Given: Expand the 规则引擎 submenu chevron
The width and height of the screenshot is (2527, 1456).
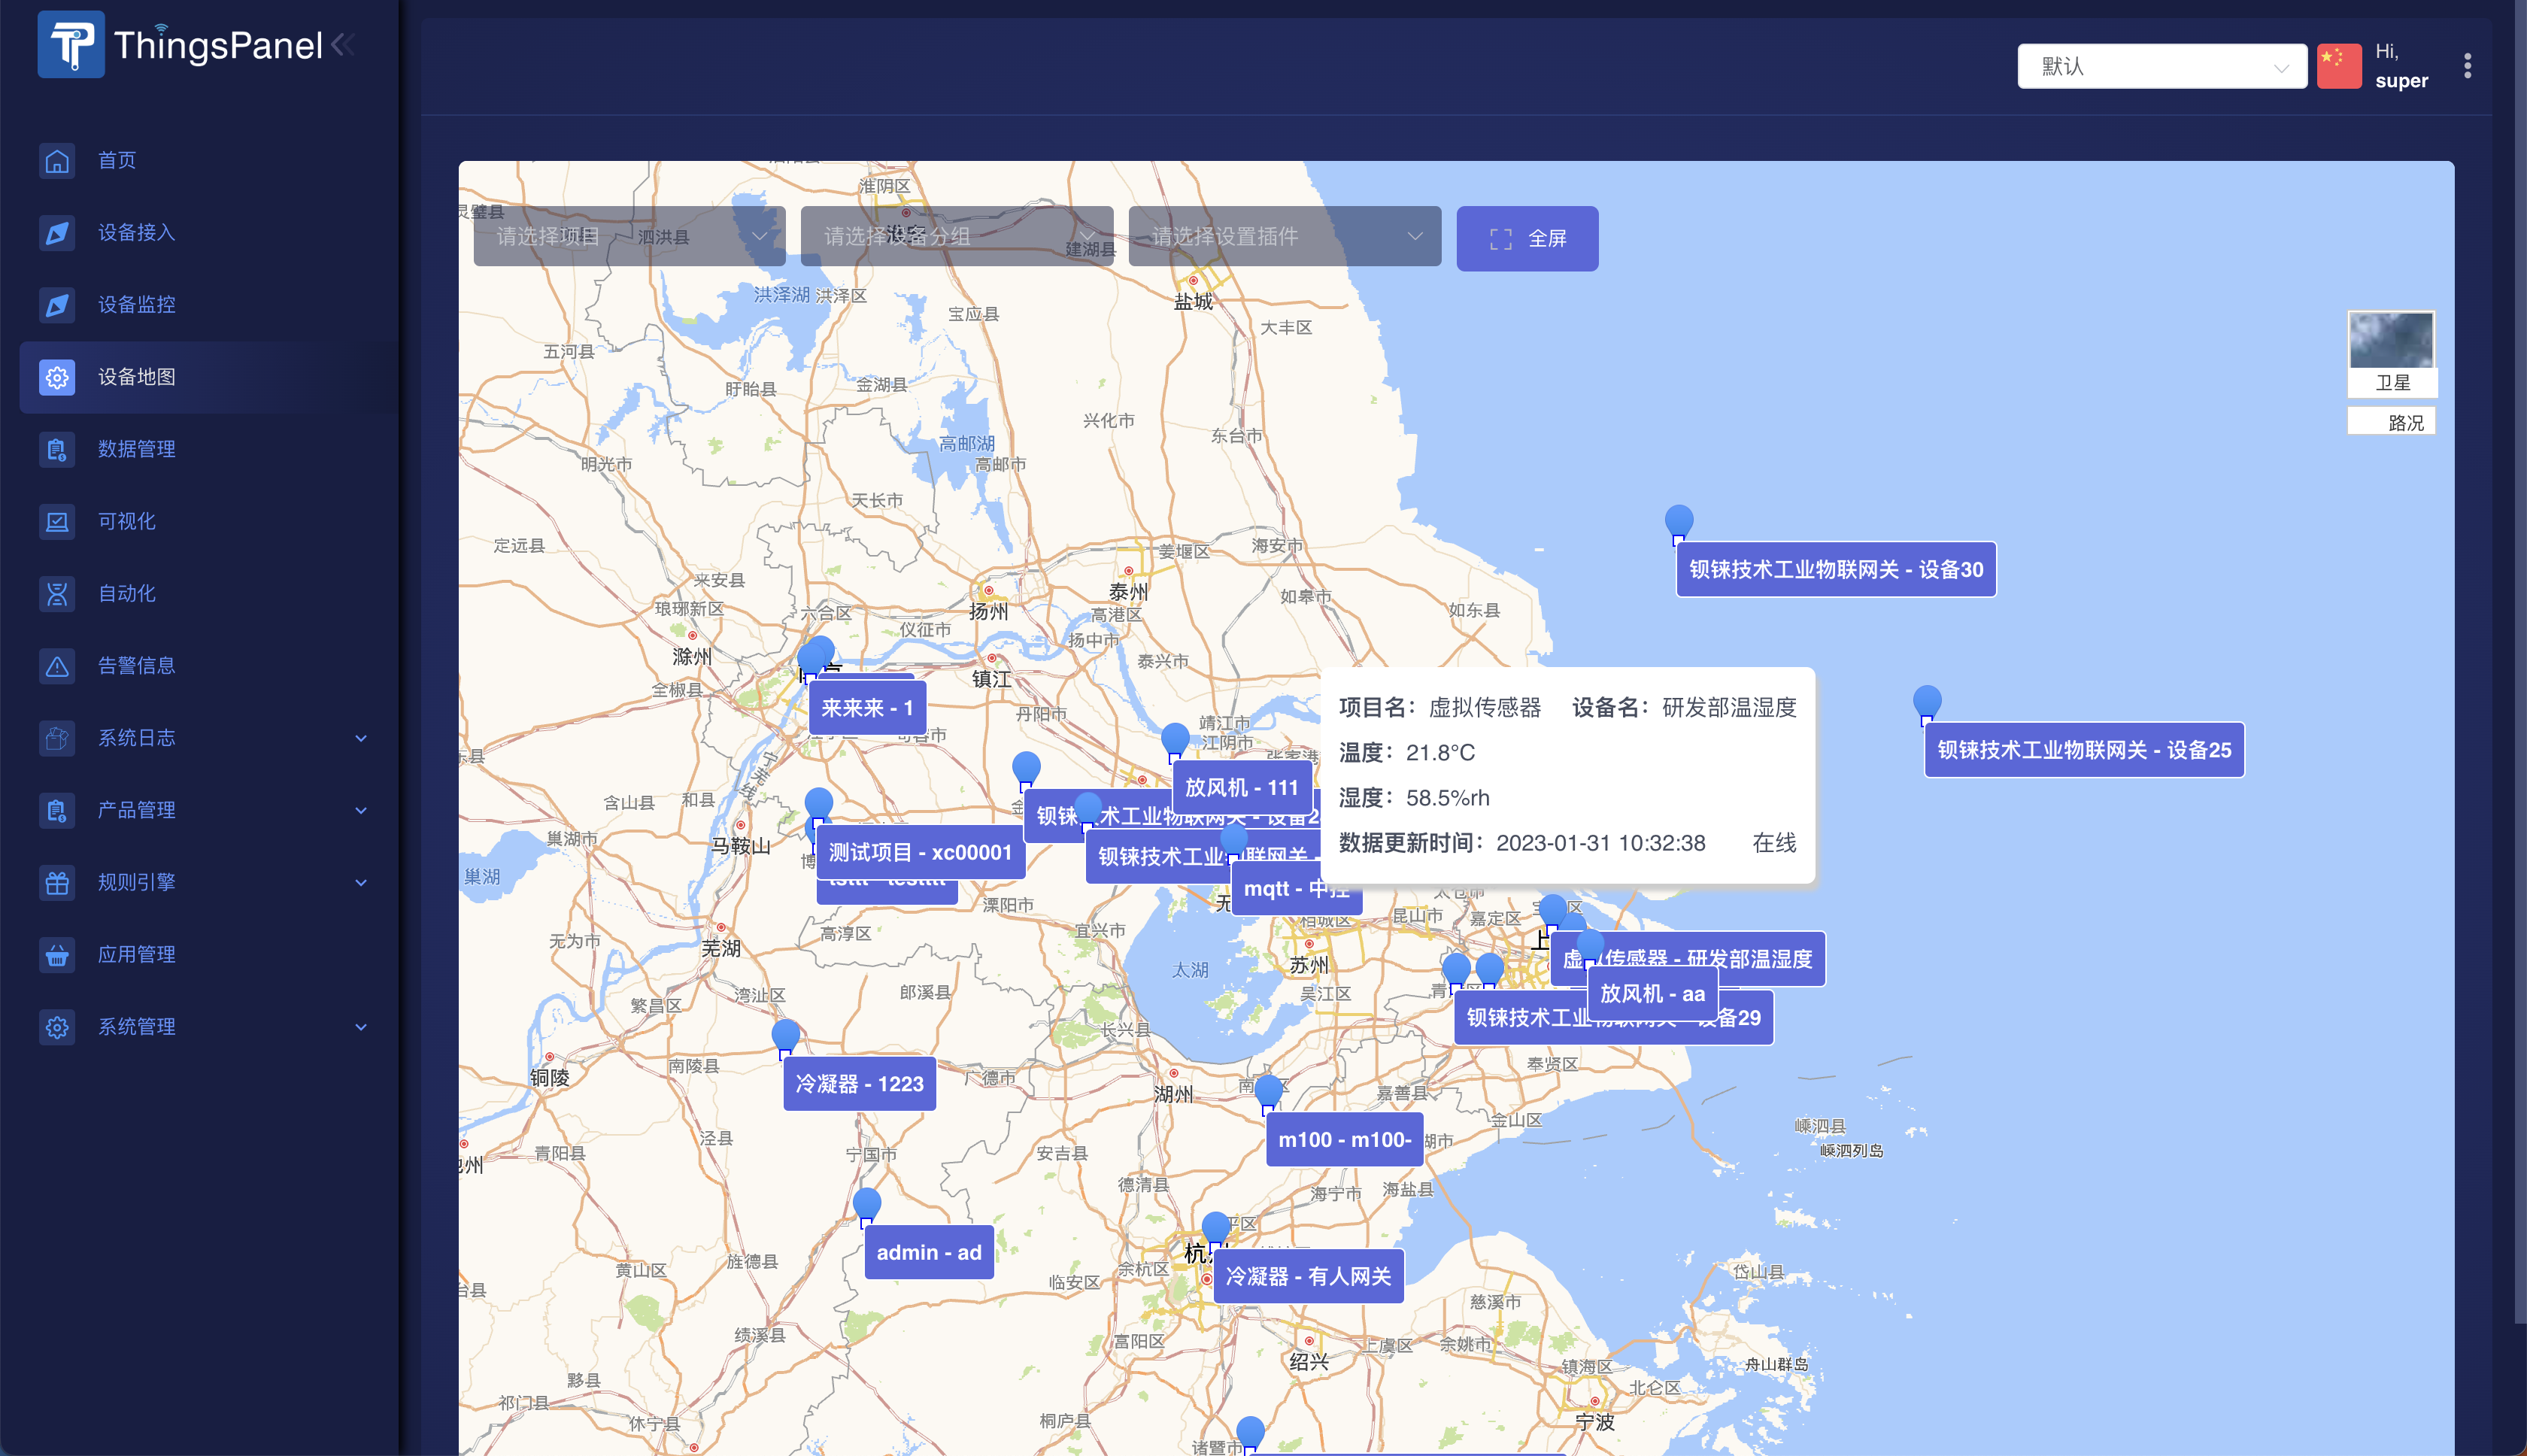Looking at the screenshot, I should pos(361,882).
